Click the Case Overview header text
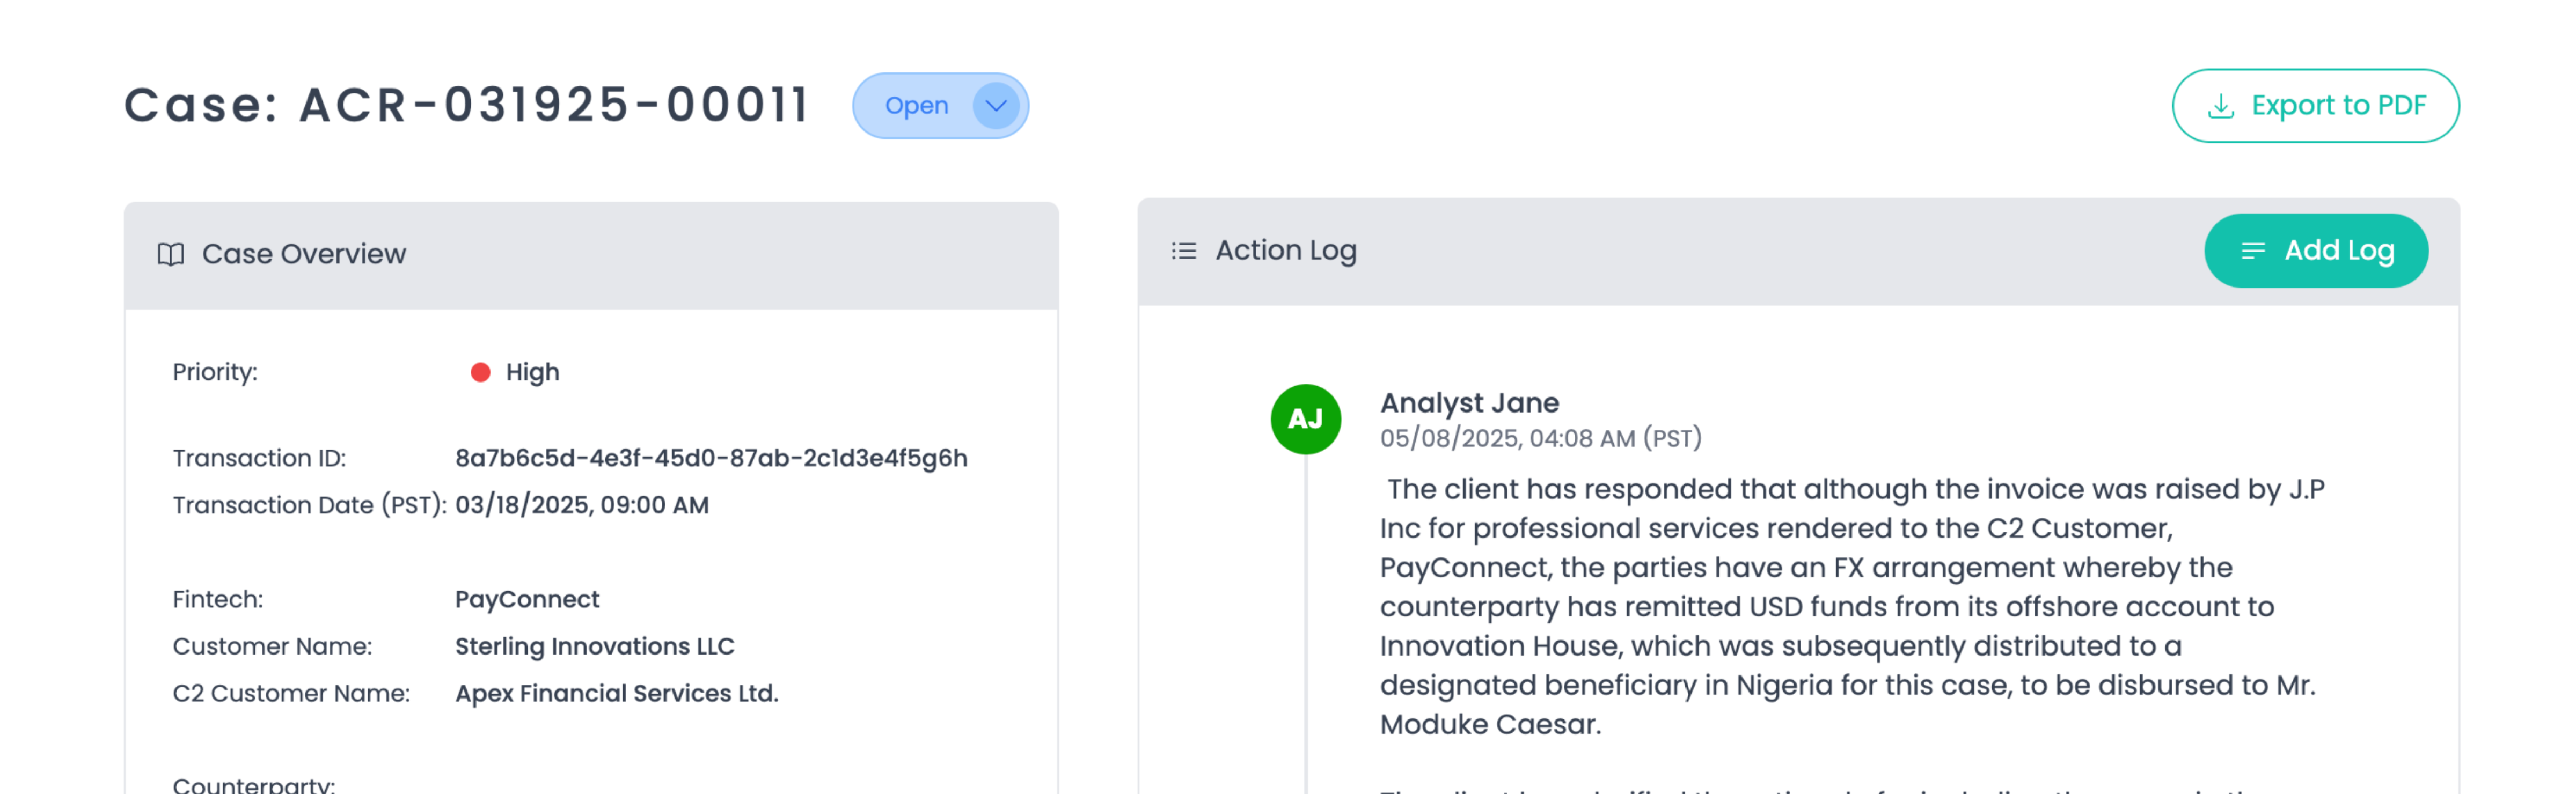The width and height of the screenshot is (2576, 794). coord(304,255)
